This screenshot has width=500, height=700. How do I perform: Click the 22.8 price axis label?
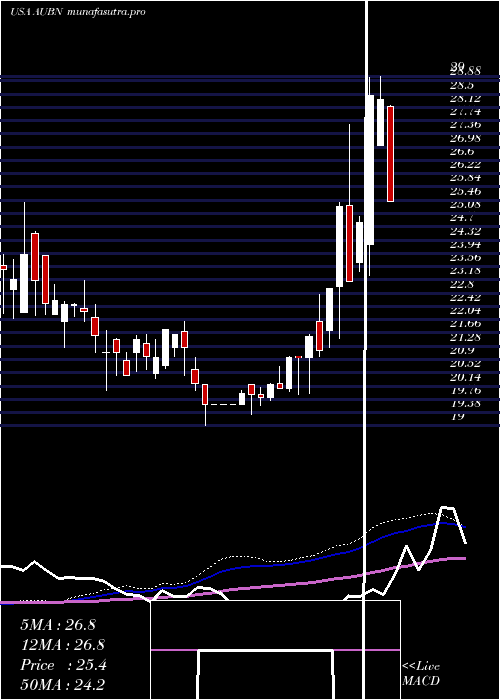tap(462, 284)
